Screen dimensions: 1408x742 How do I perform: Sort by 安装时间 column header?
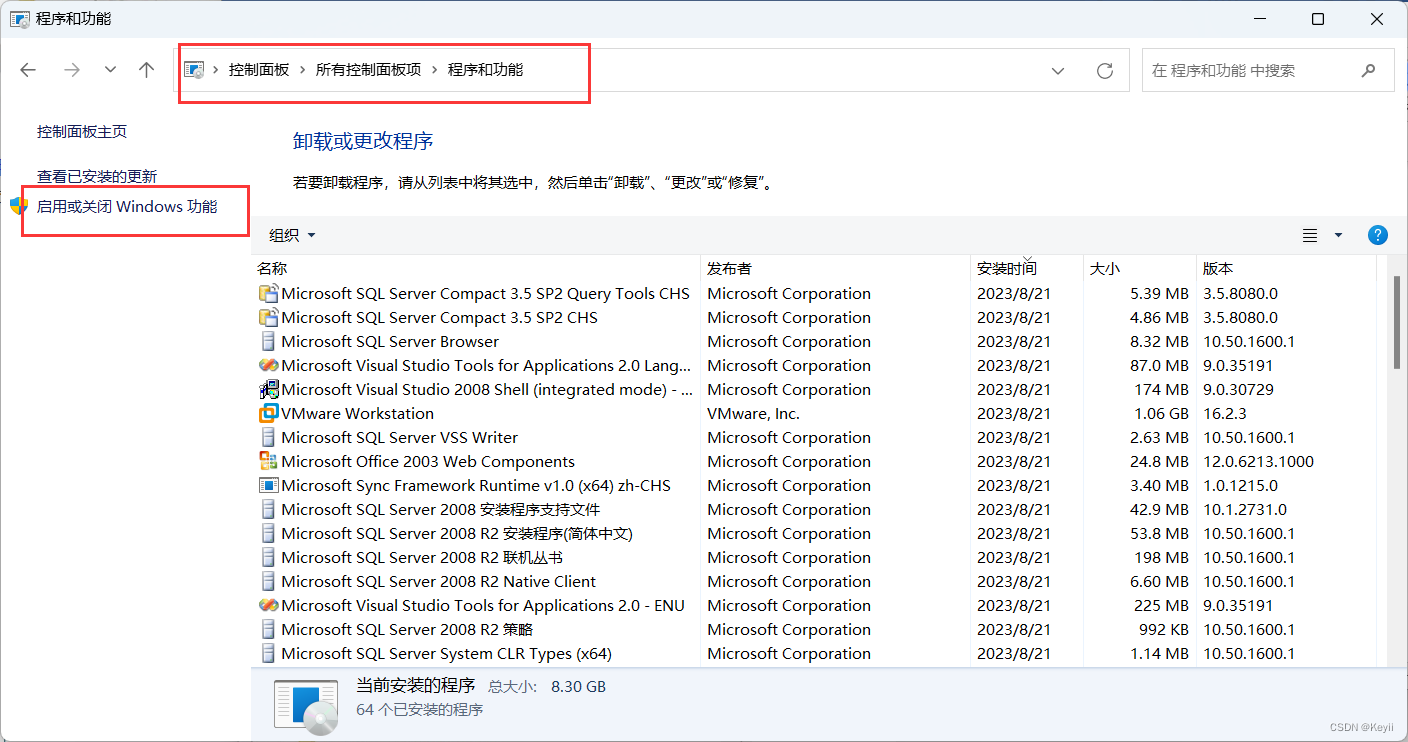[1027, 269]
